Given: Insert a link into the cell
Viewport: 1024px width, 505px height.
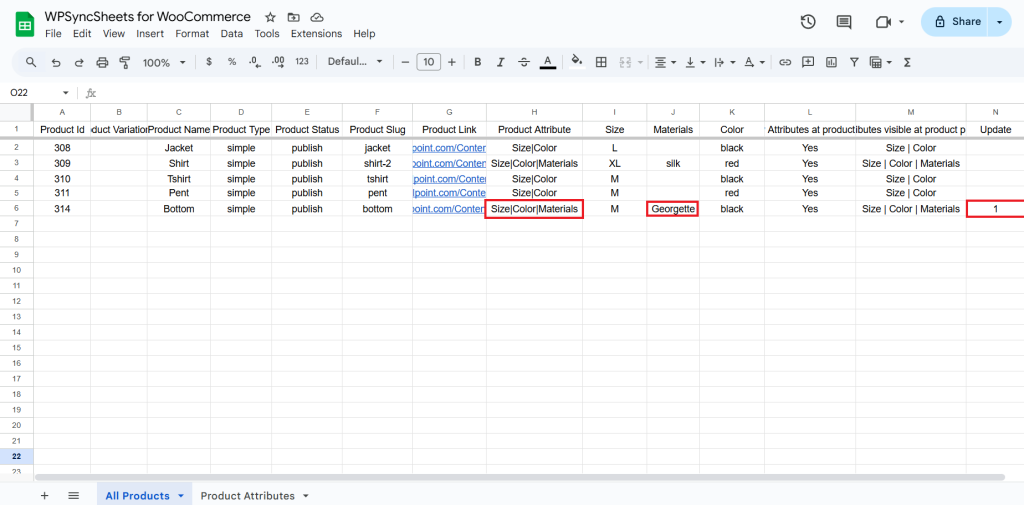Looking at the screenshot, I should (785, 62).
